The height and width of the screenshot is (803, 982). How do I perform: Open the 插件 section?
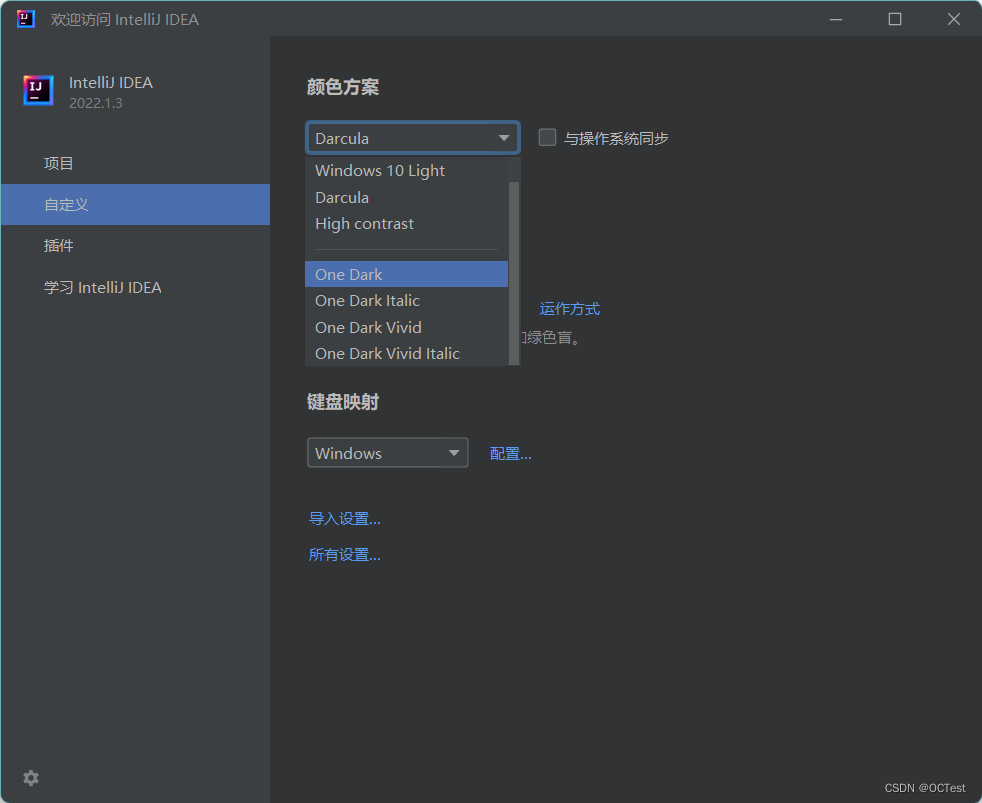click(x=135, y=246)
